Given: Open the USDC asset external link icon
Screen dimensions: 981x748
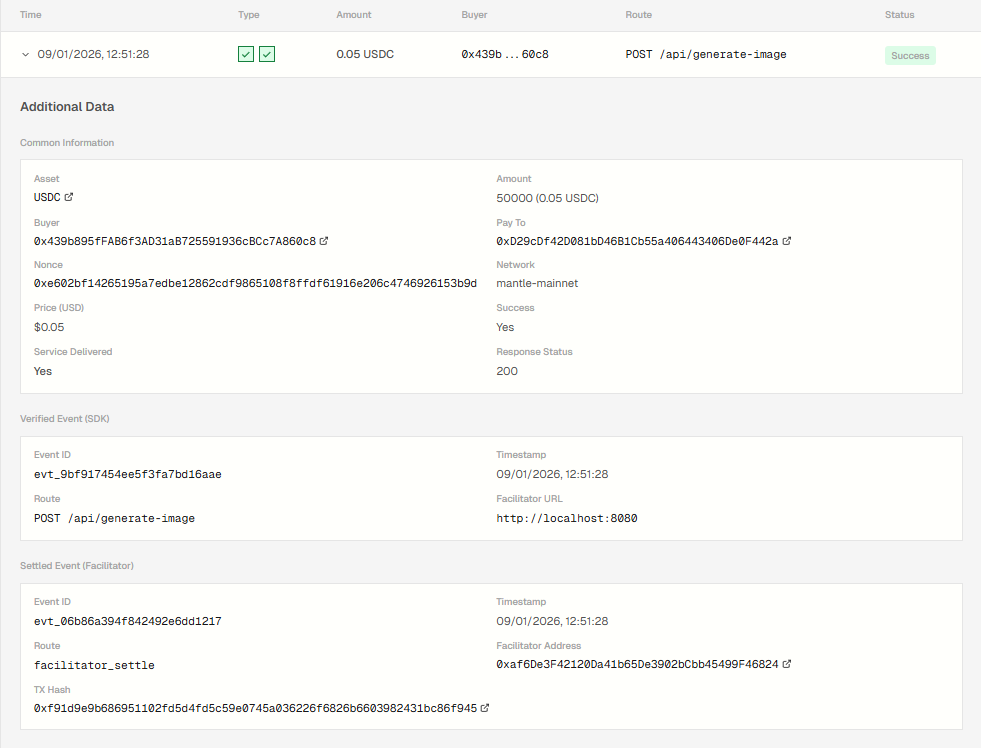Looking at the screenshot, I should pos(69,197).
